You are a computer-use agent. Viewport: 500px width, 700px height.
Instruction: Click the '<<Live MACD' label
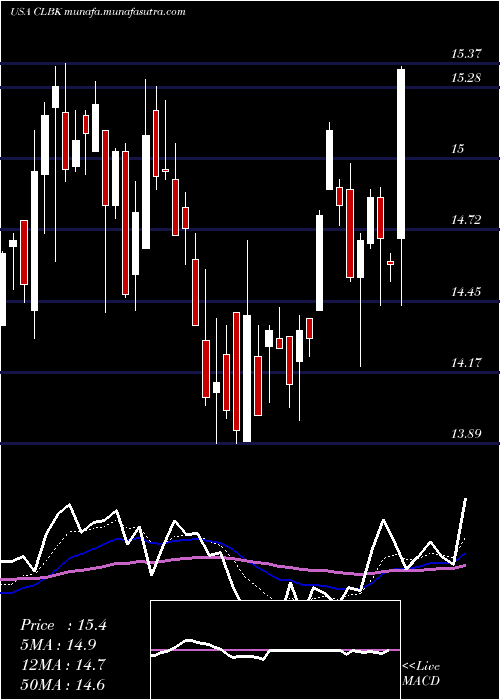click(x=421, y=674)
